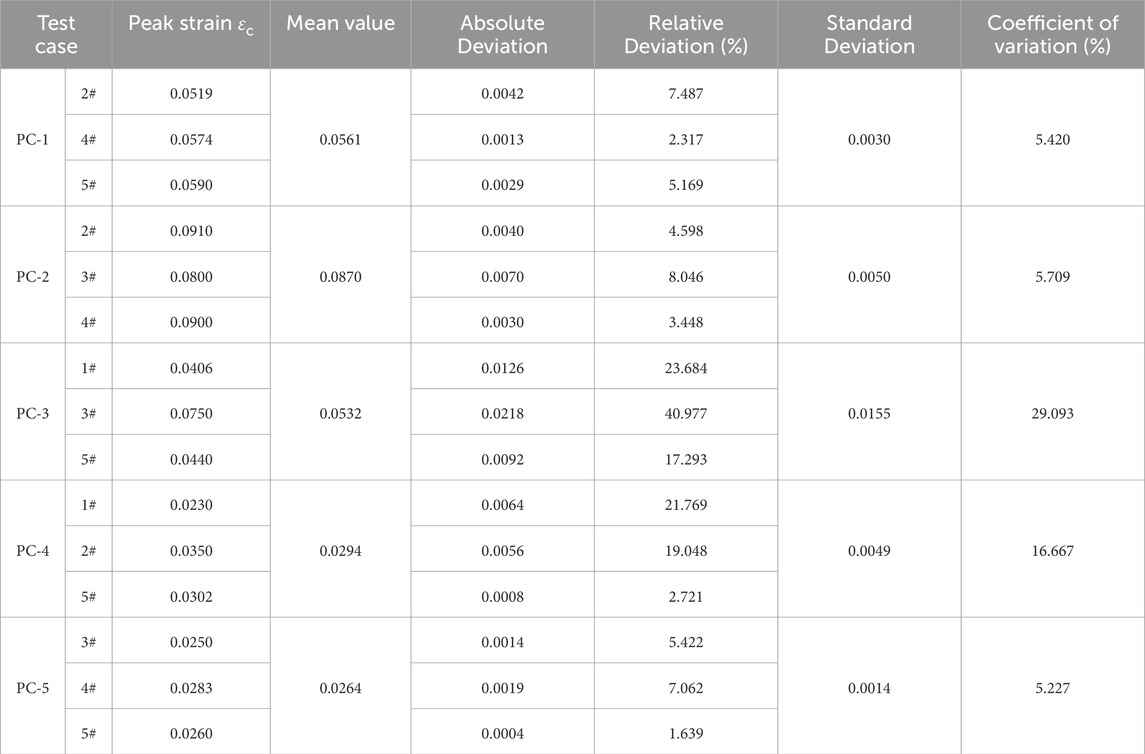
Task: Click peak strain value 0.0406
Action: [191, 368]
